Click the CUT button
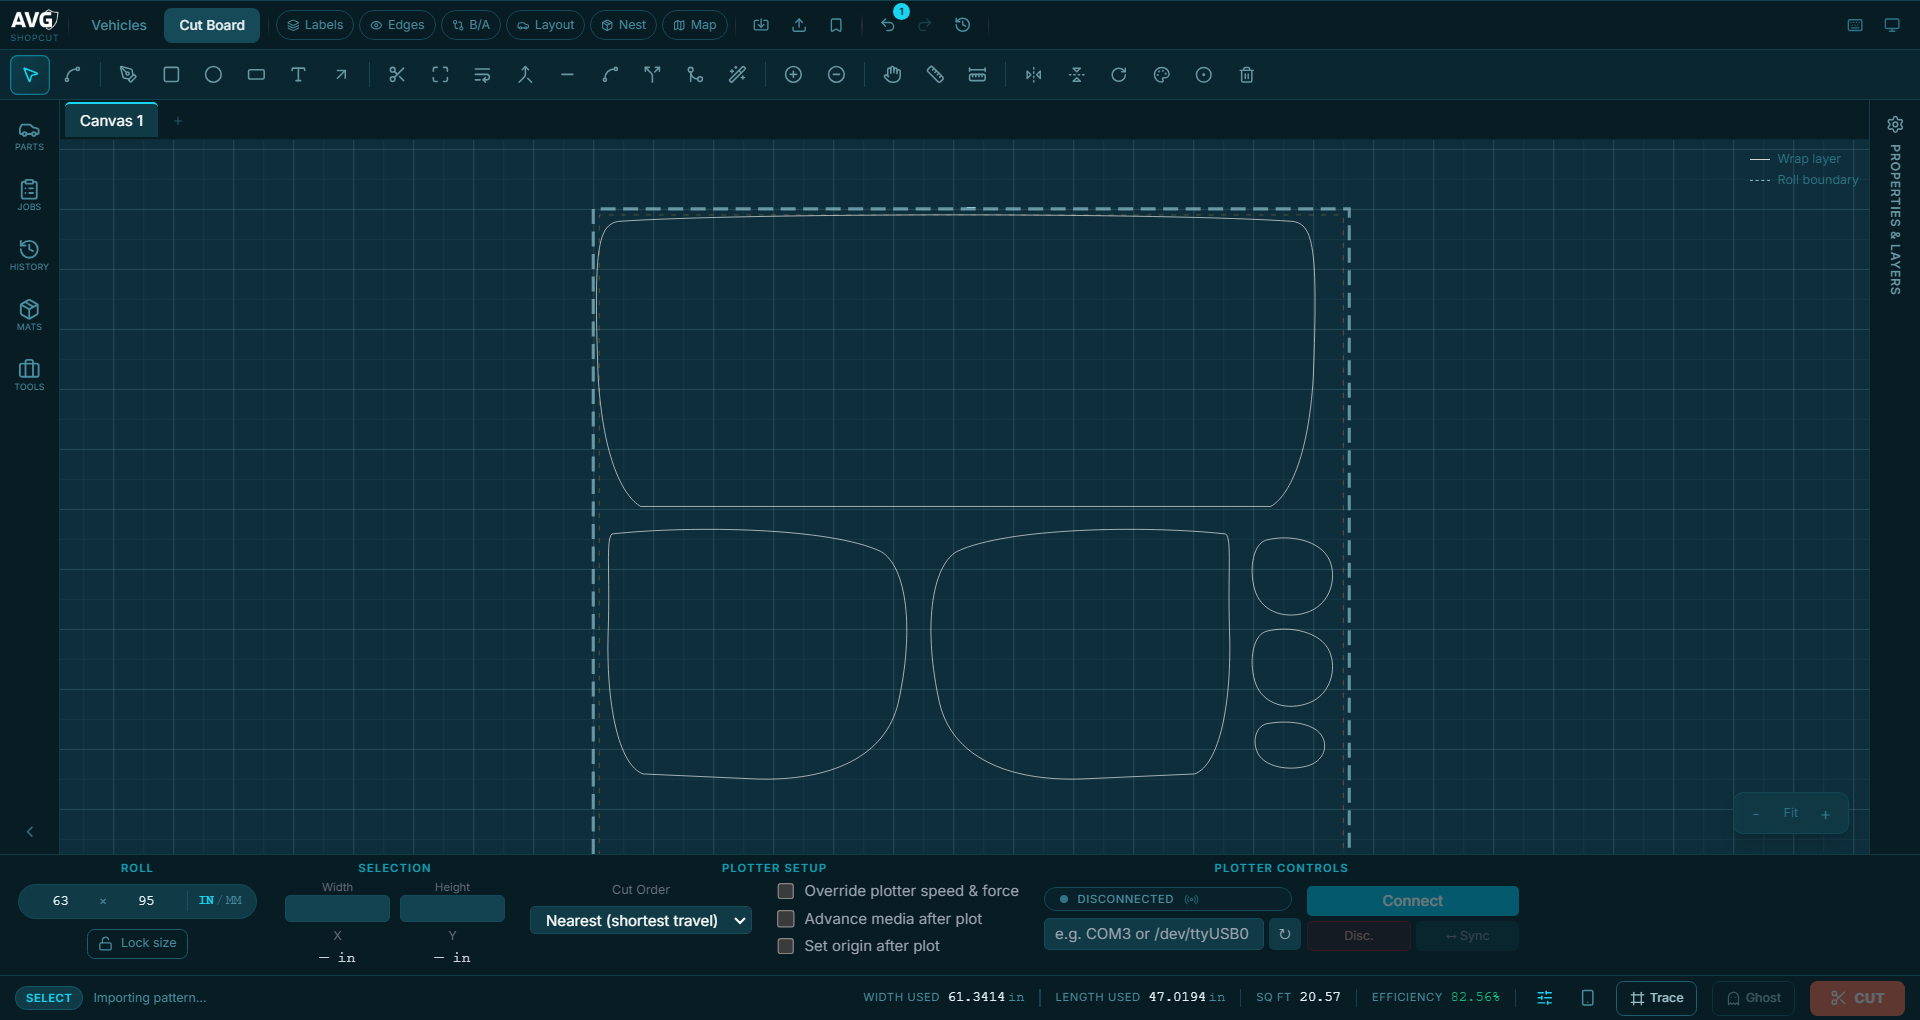This screenshot has height=1020, width=1920. click(1857, 998)
